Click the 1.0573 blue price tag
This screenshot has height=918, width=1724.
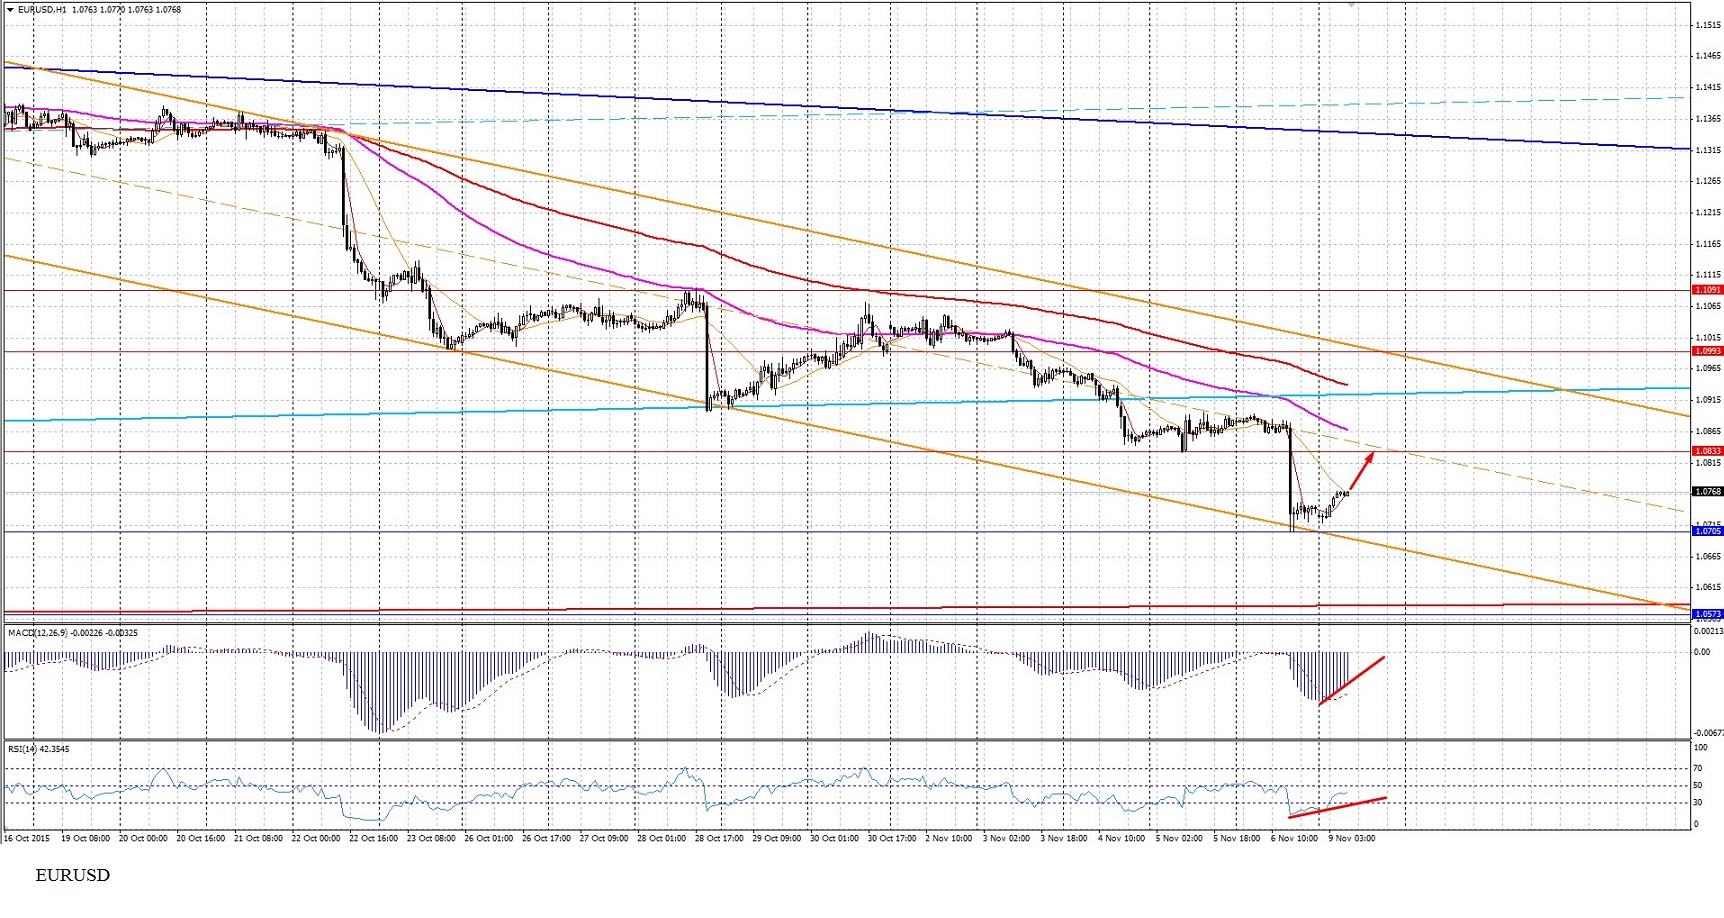1707,613
